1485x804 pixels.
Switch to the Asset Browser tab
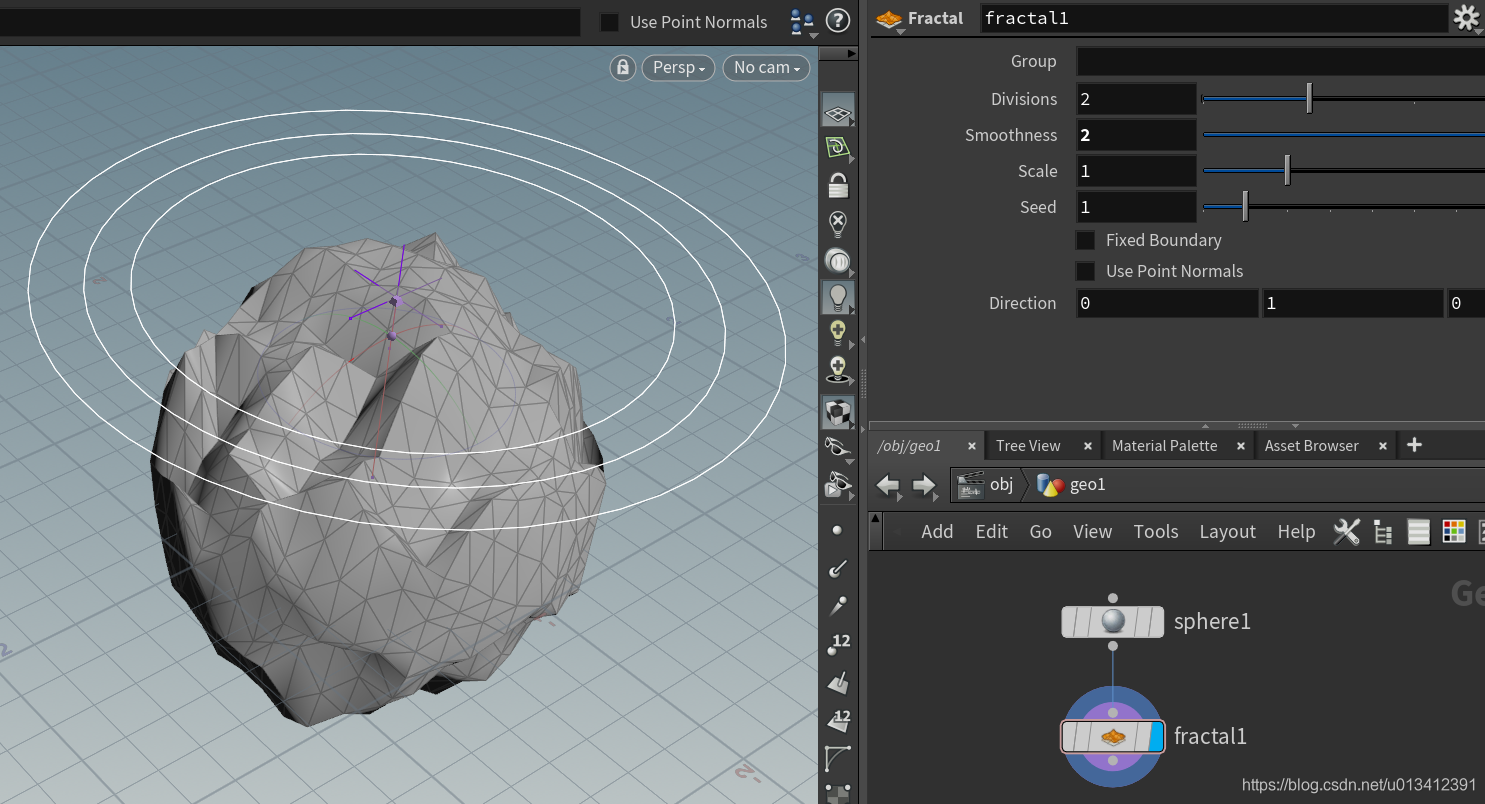pos(1311,446)
